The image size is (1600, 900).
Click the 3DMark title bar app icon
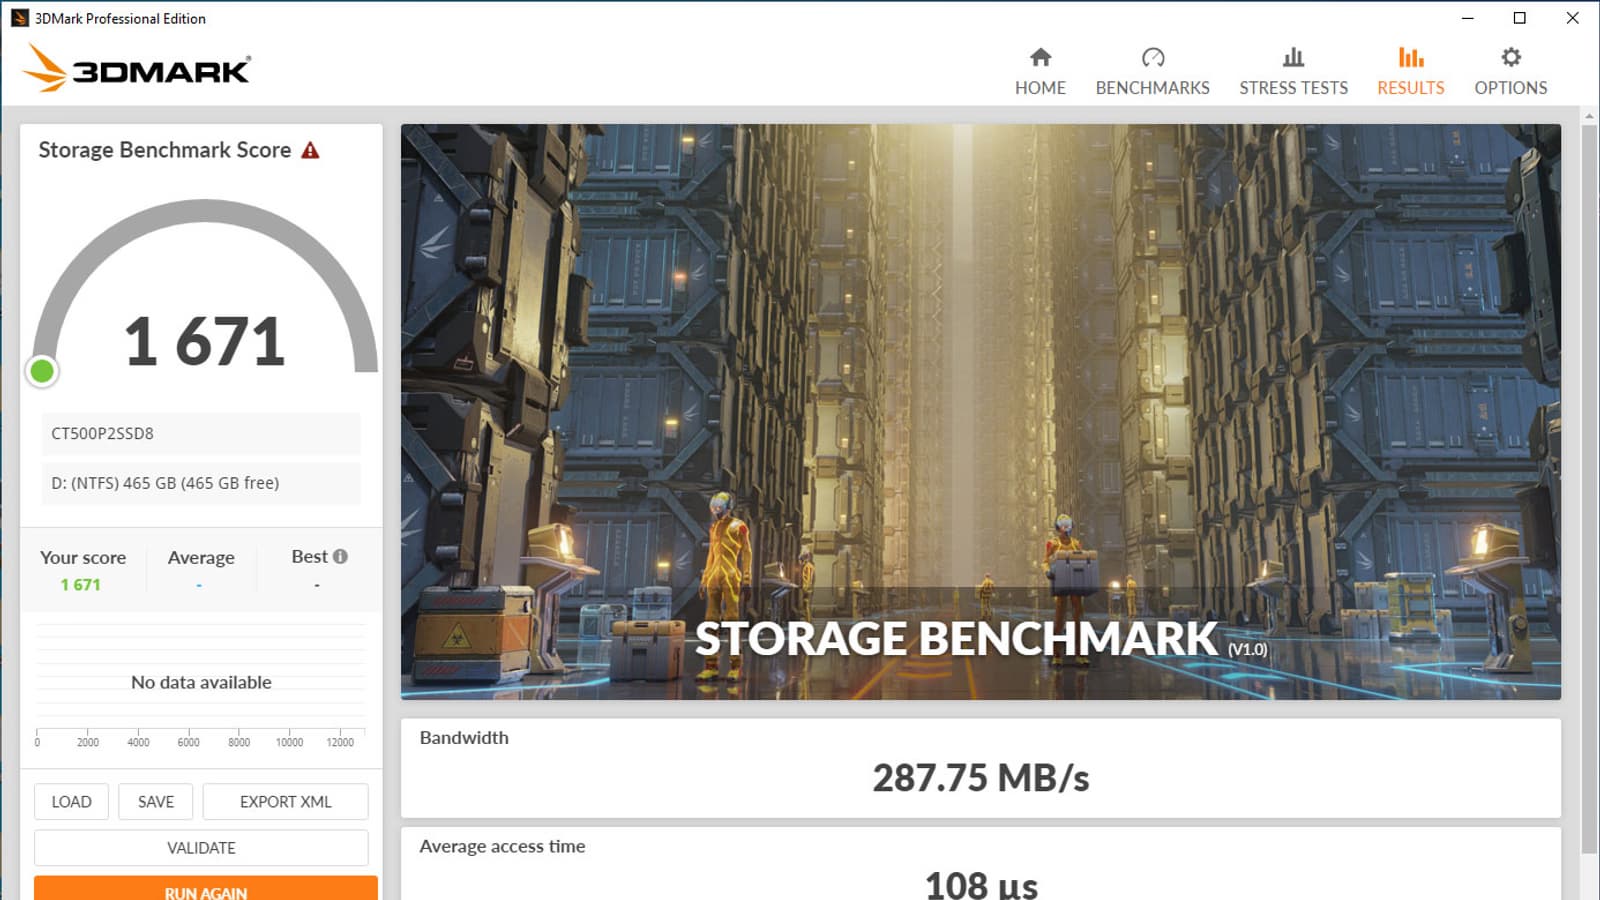[x=19, y=18]
